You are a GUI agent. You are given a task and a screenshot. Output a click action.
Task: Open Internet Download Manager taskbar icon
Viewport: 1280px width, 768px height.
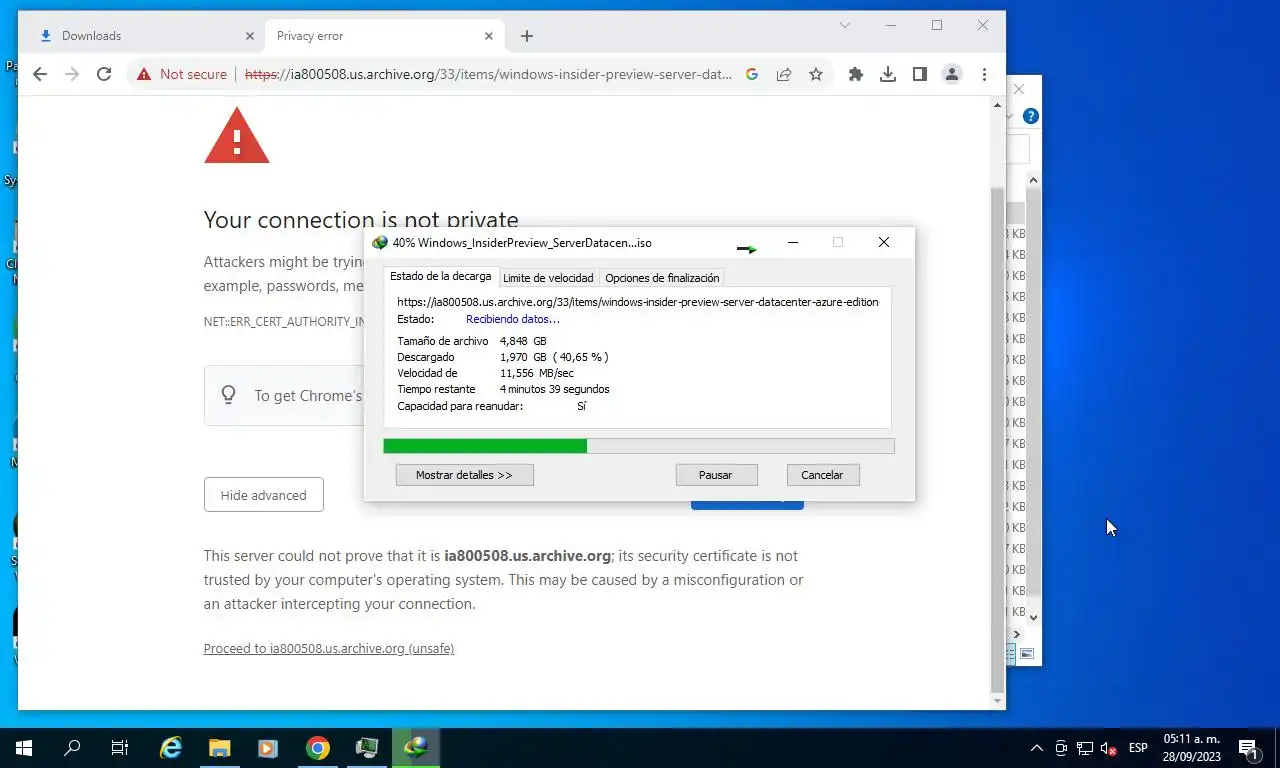pos(416,748)
